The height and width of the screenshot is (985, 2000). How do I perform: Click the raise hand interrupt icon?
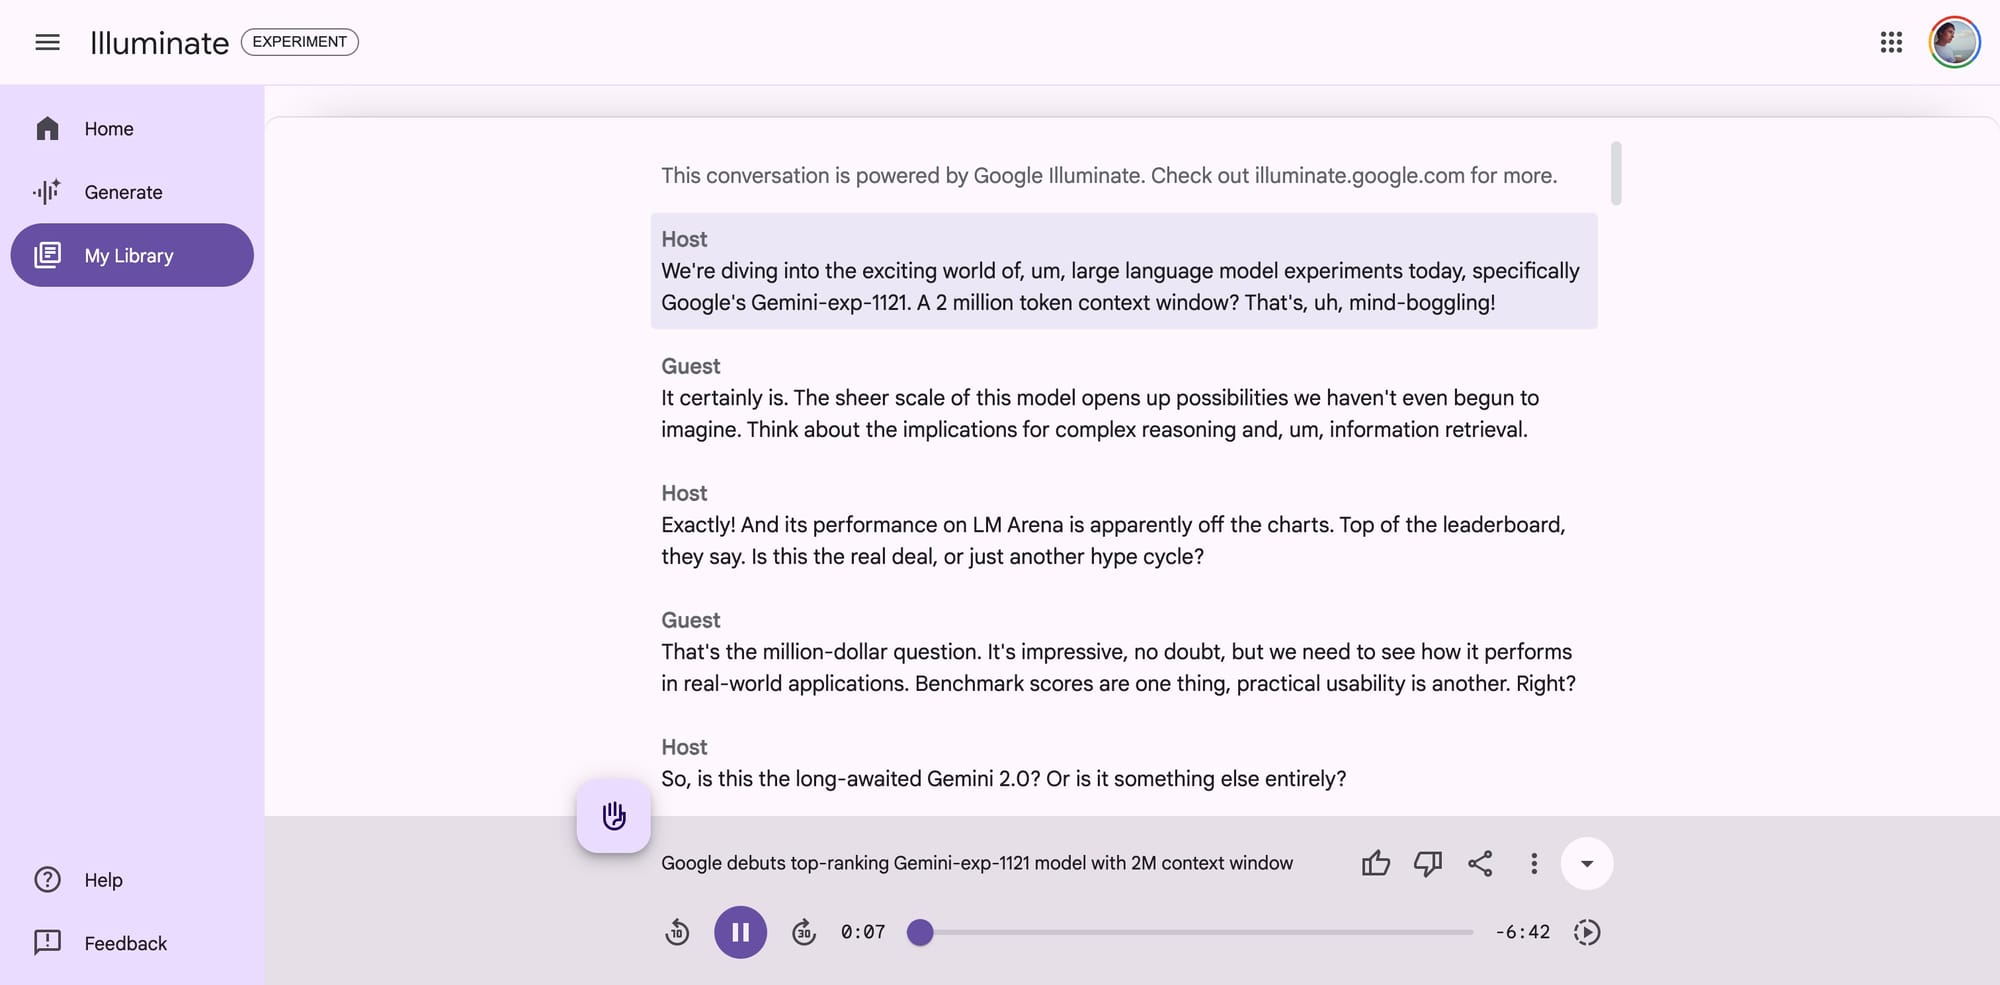[613, 815]
